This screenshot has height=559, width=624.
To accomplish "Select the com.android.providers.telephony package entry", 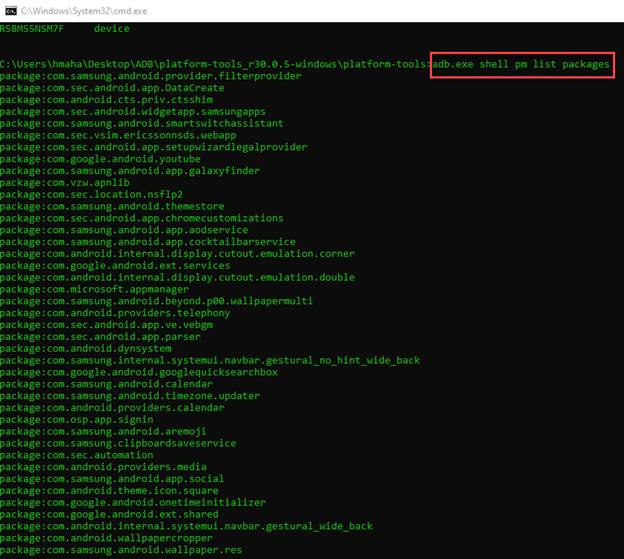I will 115,312.
